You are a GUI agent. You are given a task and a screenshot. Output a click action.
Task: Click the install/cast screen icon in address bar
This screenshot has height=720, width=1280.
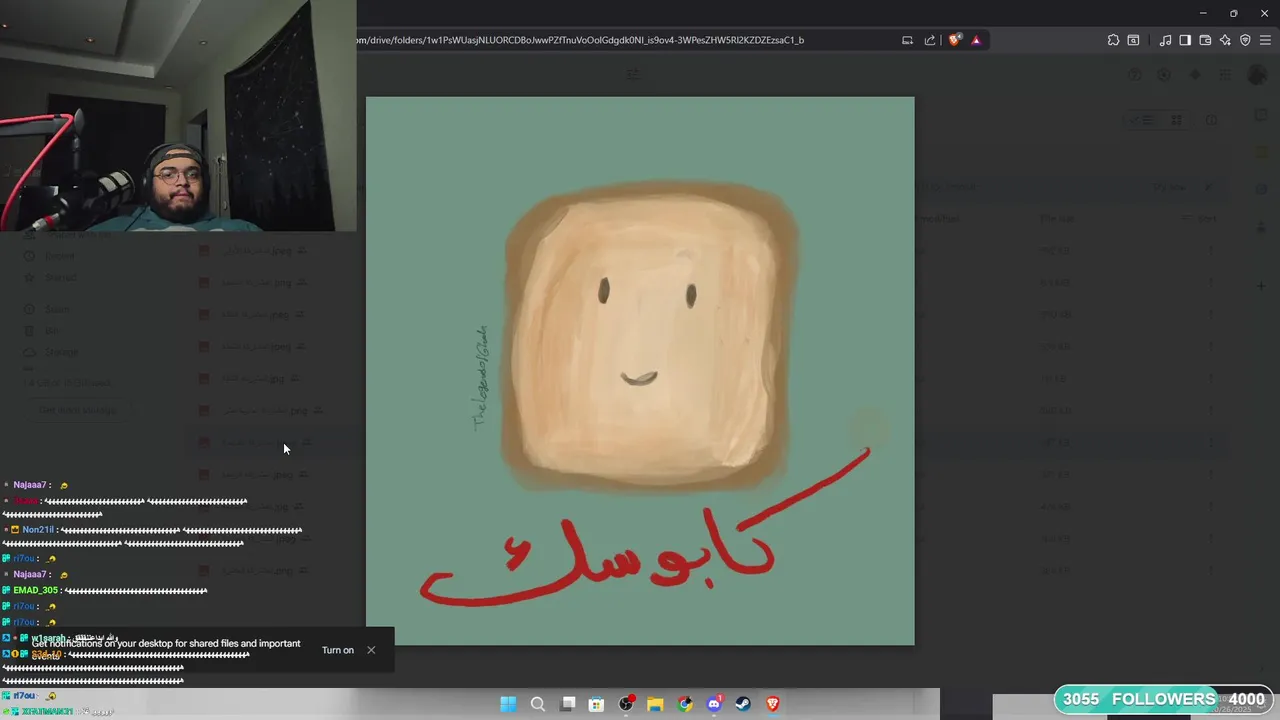pos(907,40)
